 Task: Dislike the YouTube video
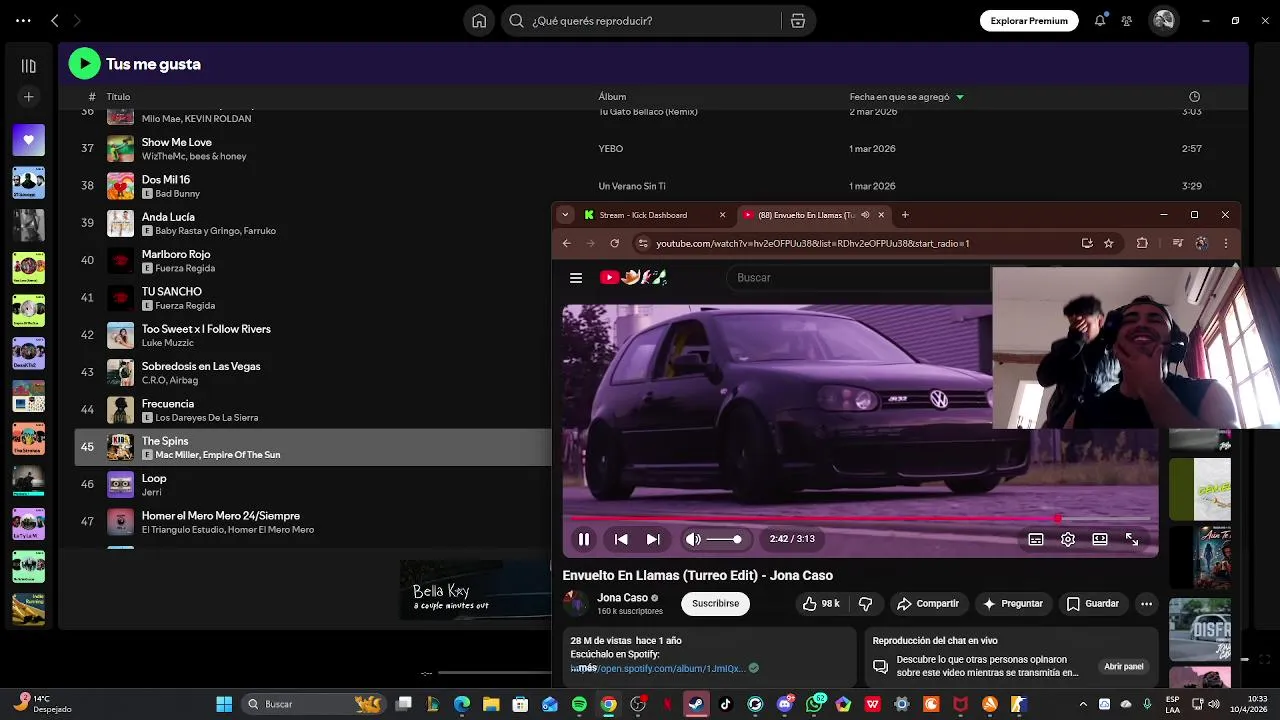866,604
